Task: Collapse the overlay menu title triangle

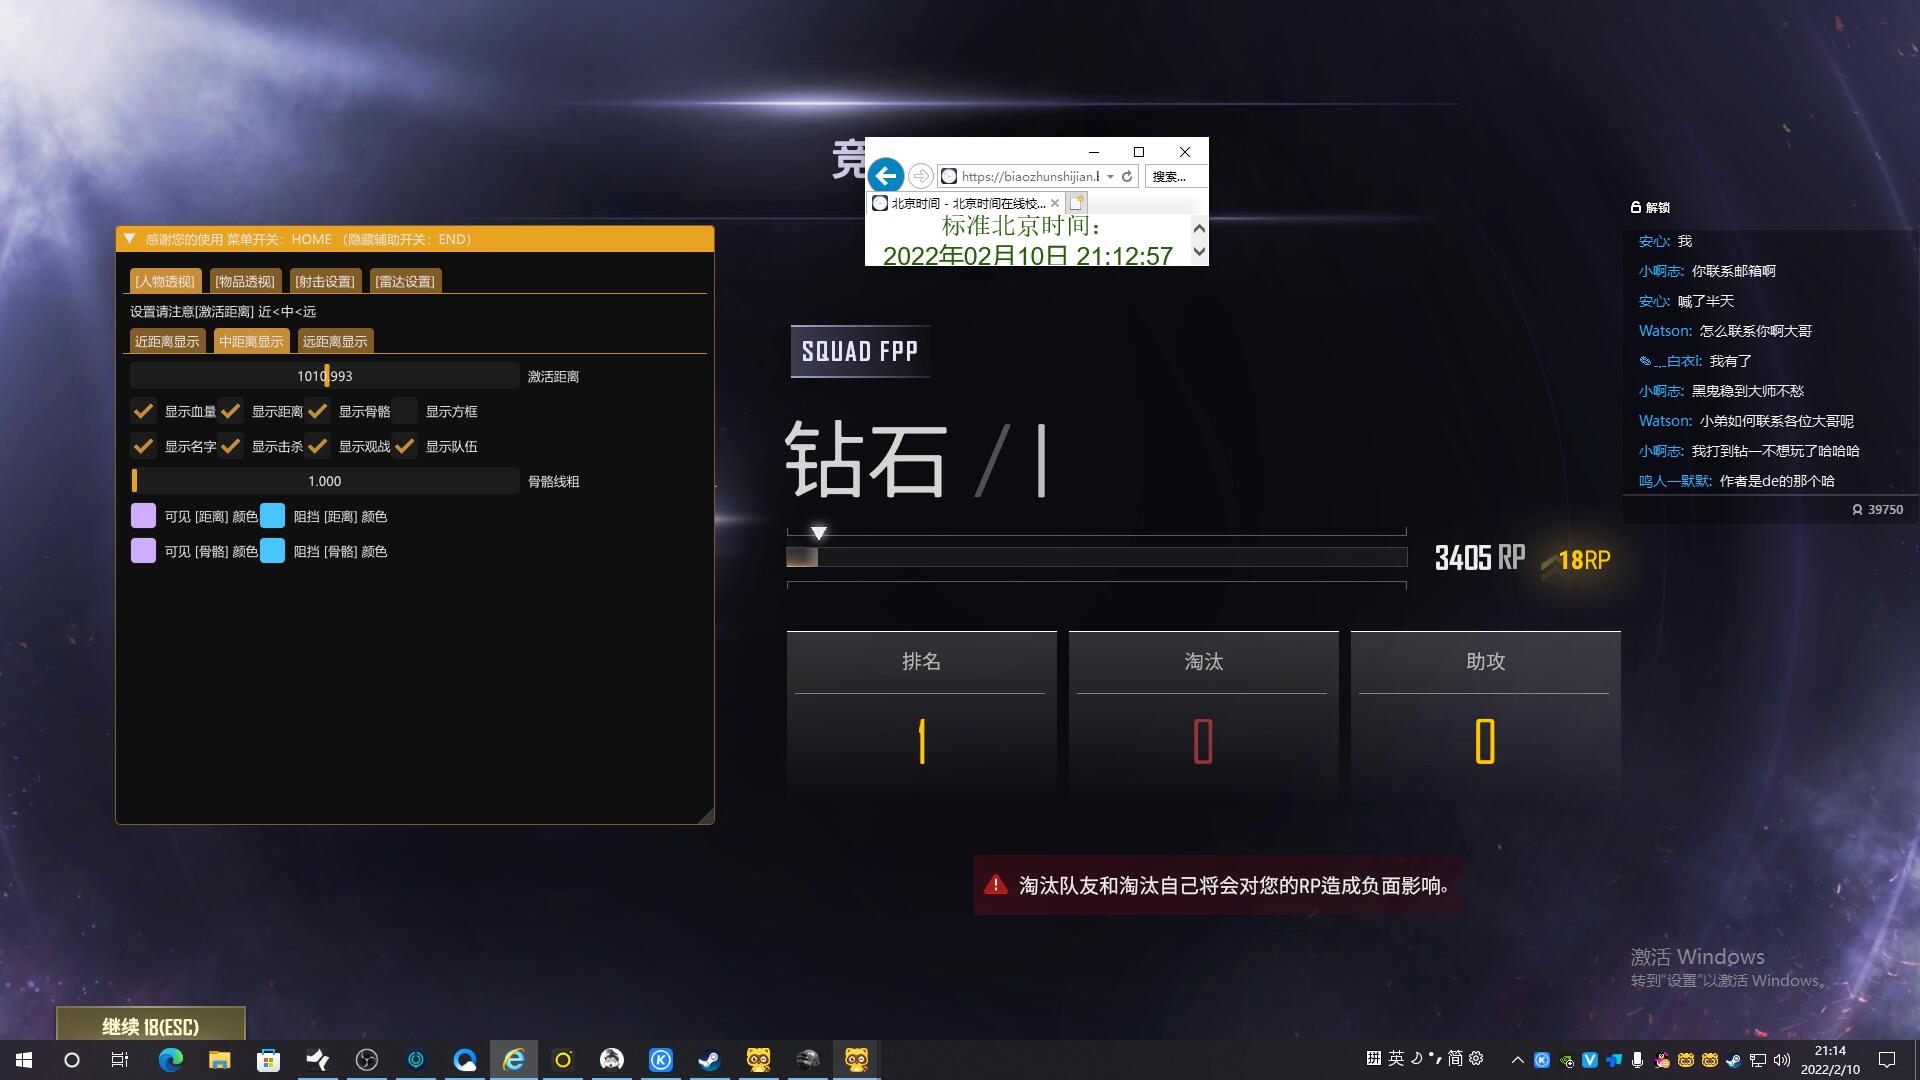Action: click(x=129, y=239)
